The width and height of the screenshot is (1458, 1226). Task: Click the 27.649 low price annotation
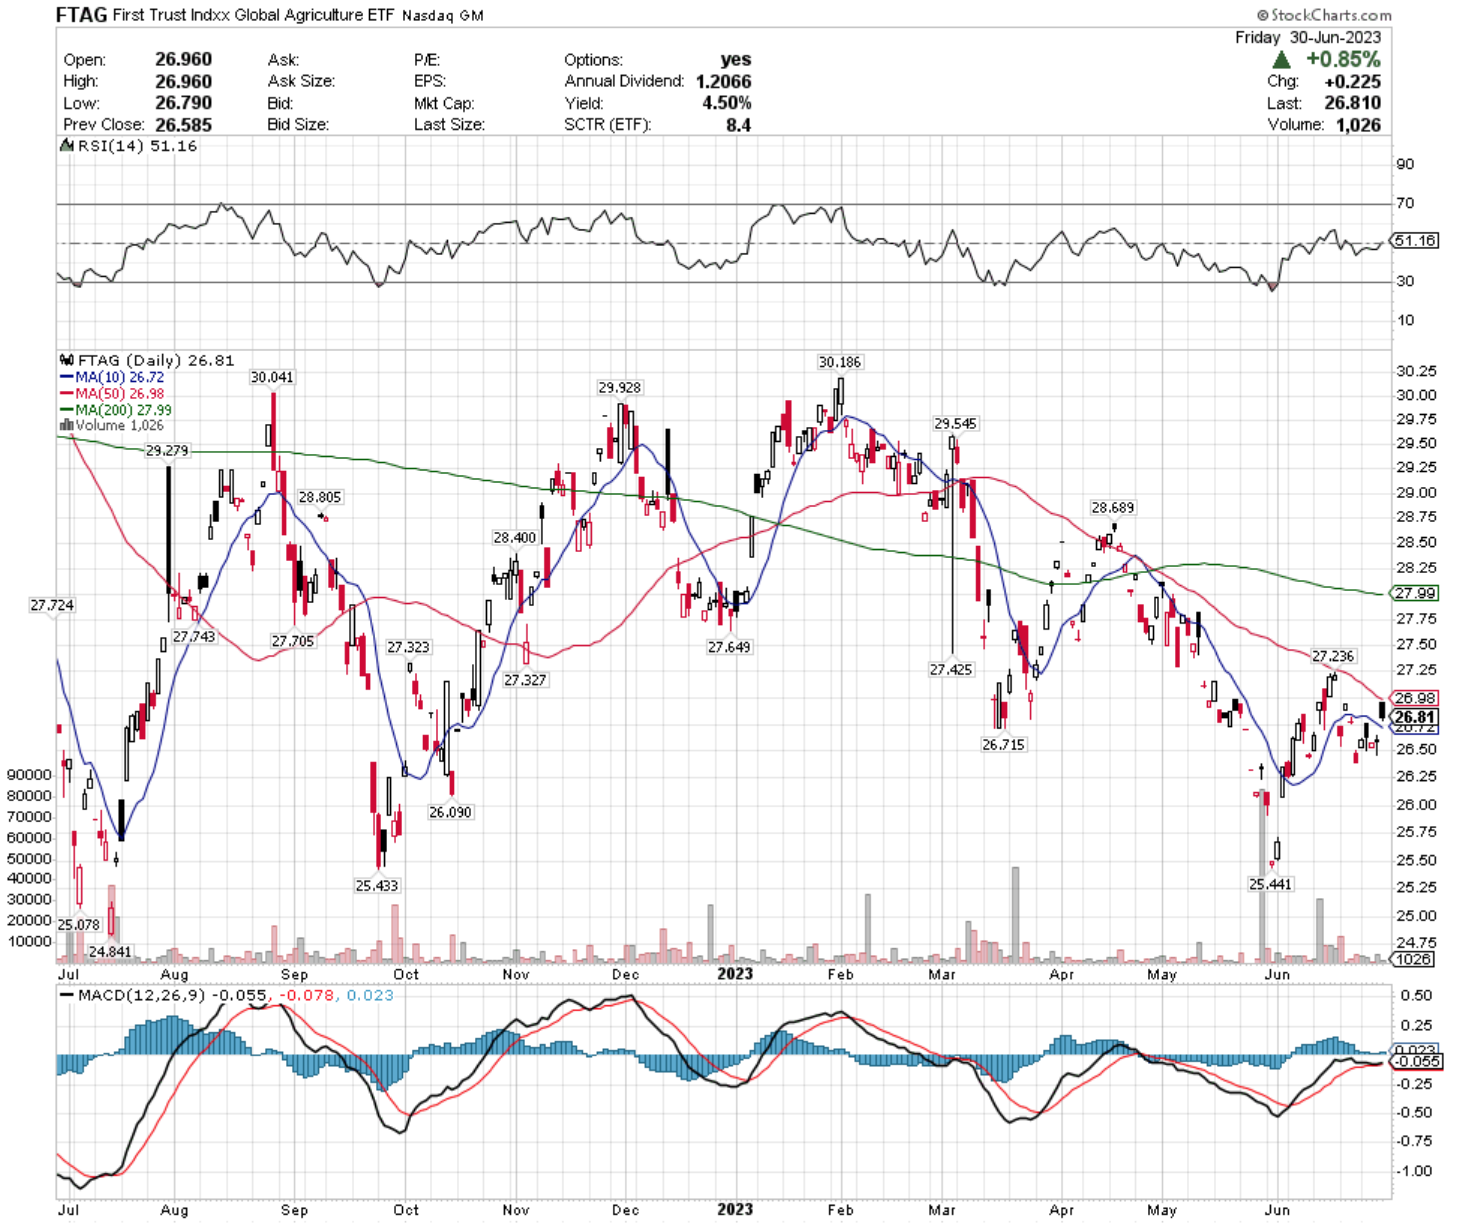tap(729, 647)
